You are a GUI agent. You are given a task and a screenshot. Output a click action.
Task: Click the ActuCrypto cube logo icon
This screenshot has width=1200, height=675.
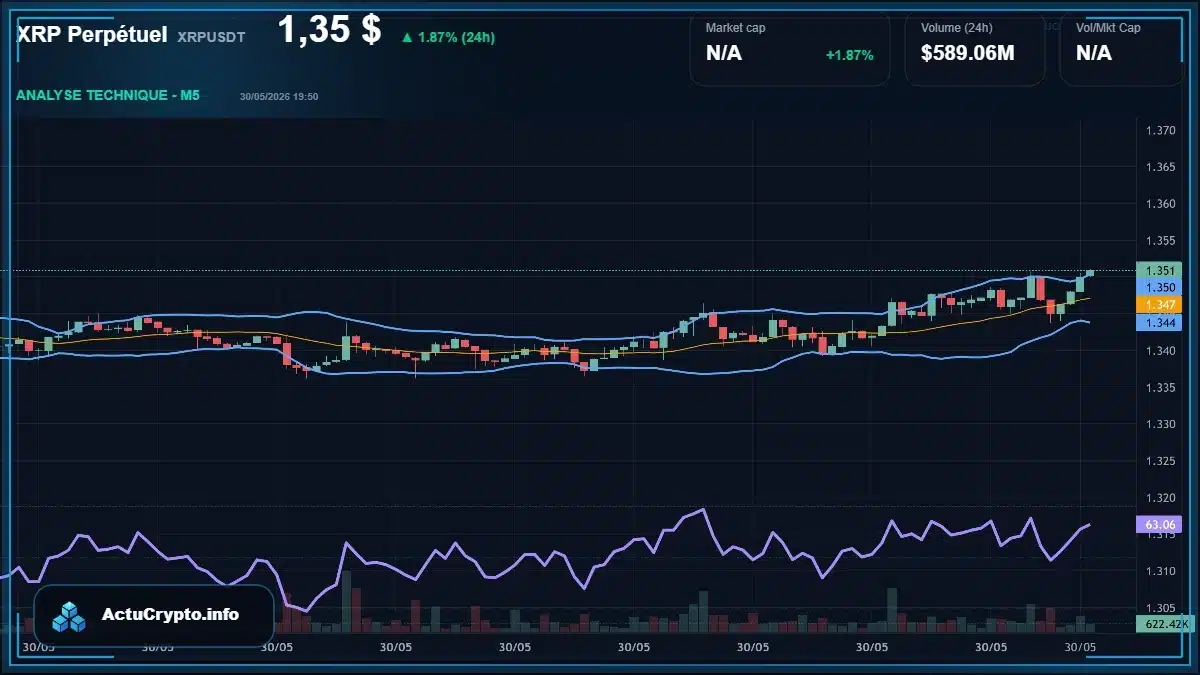pyautogui.click(x=70, y=616)
